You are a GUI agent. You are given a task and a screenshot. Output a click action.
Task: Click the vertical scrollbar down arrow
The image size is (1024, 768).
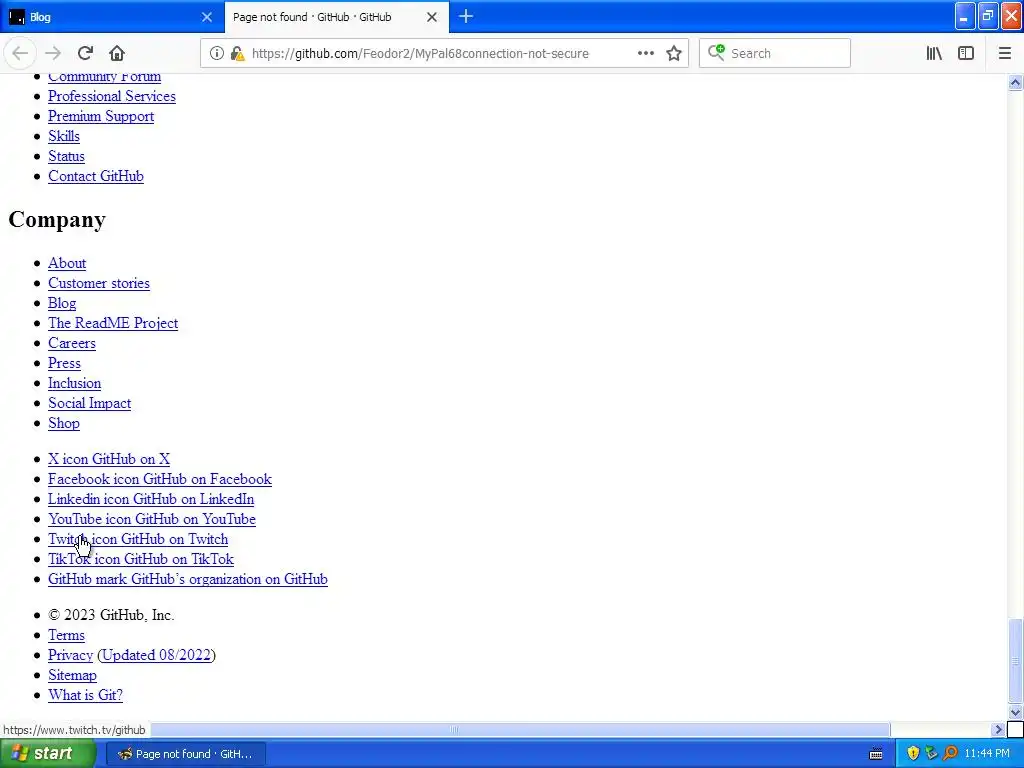tap(1015, 712)
